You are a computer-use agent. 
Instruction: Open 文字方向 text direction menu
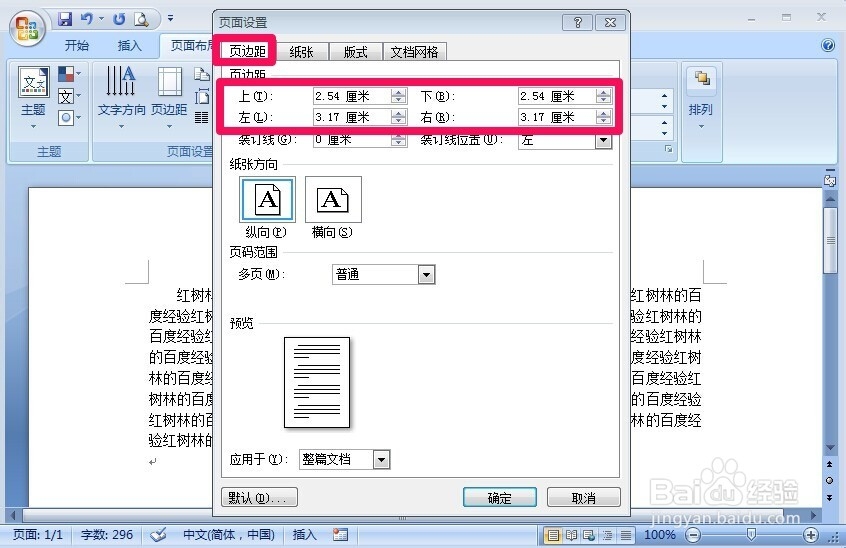[x=121, y=97]
